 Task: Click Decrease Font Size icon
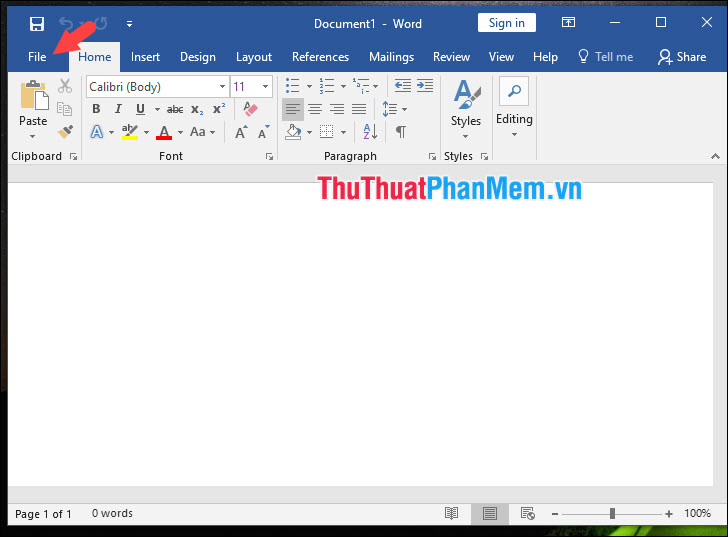coord(264,132)
